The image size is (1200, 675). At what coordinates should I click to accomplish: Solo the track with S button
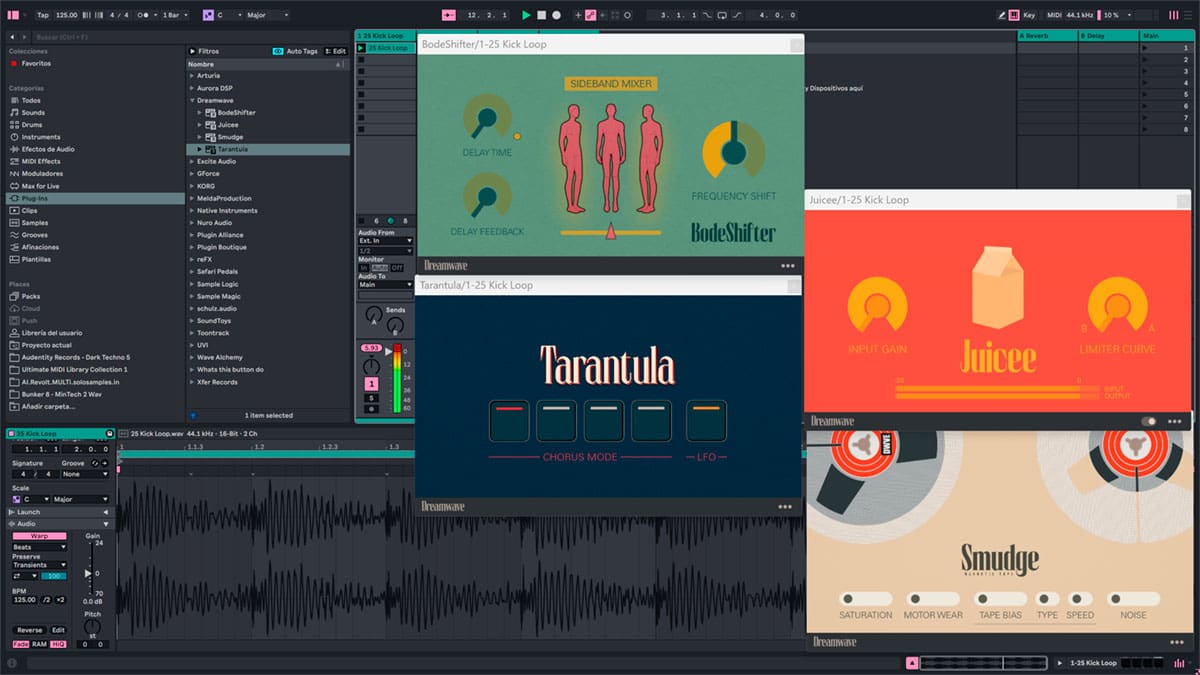click(x=372, y=398)
